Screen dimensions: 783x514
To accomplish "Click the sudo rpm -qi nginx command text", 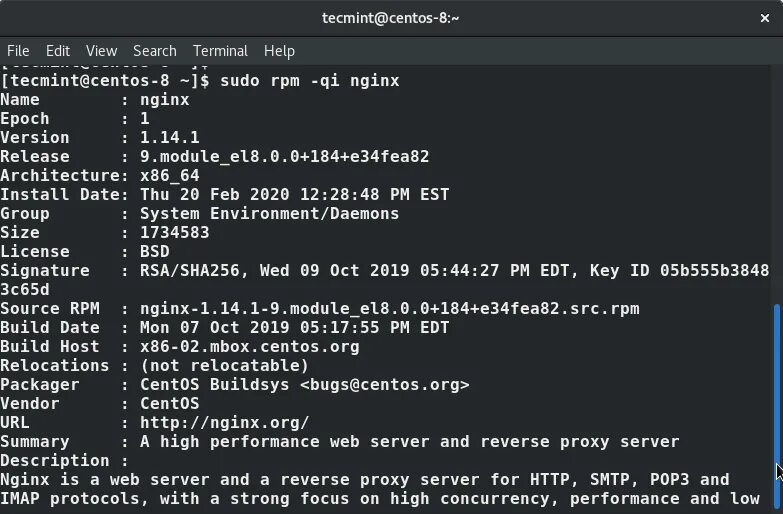I will 309,80.
